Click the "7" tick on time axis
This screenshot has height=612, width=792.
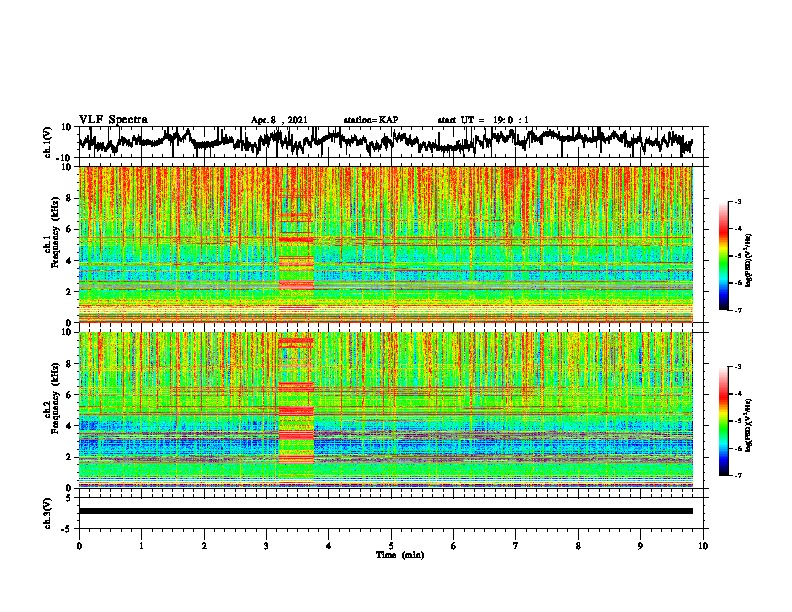[x=516, y=546]
